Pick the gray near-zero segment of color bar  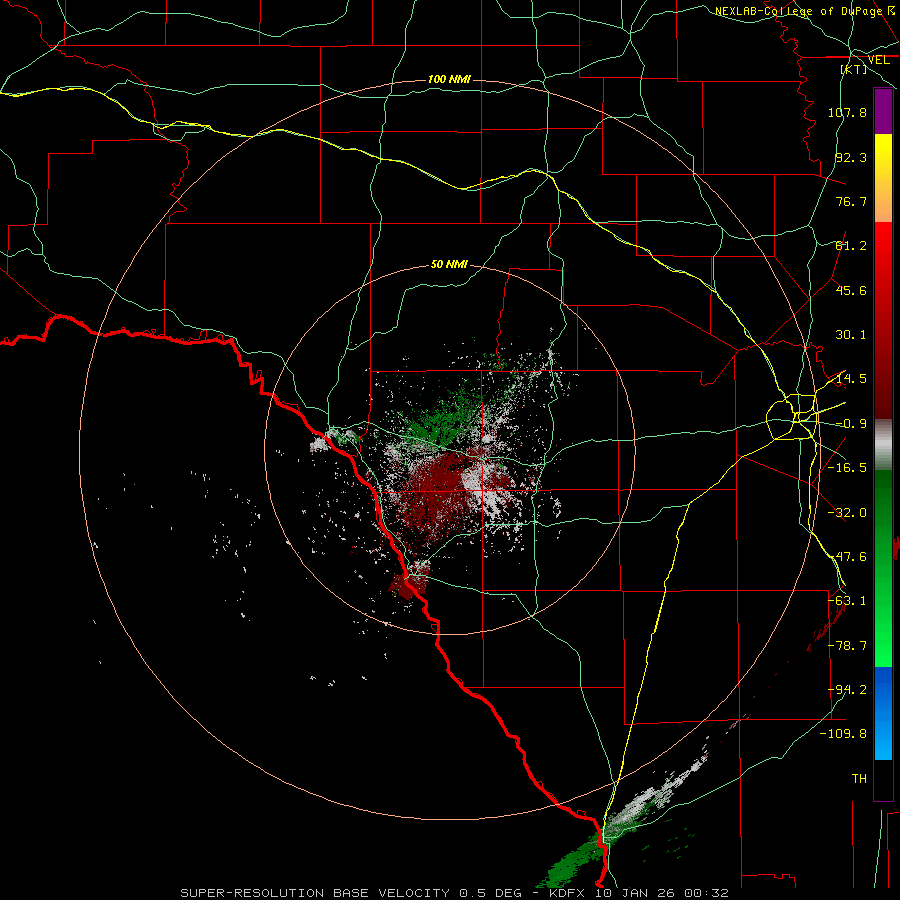tap(883, 445)
